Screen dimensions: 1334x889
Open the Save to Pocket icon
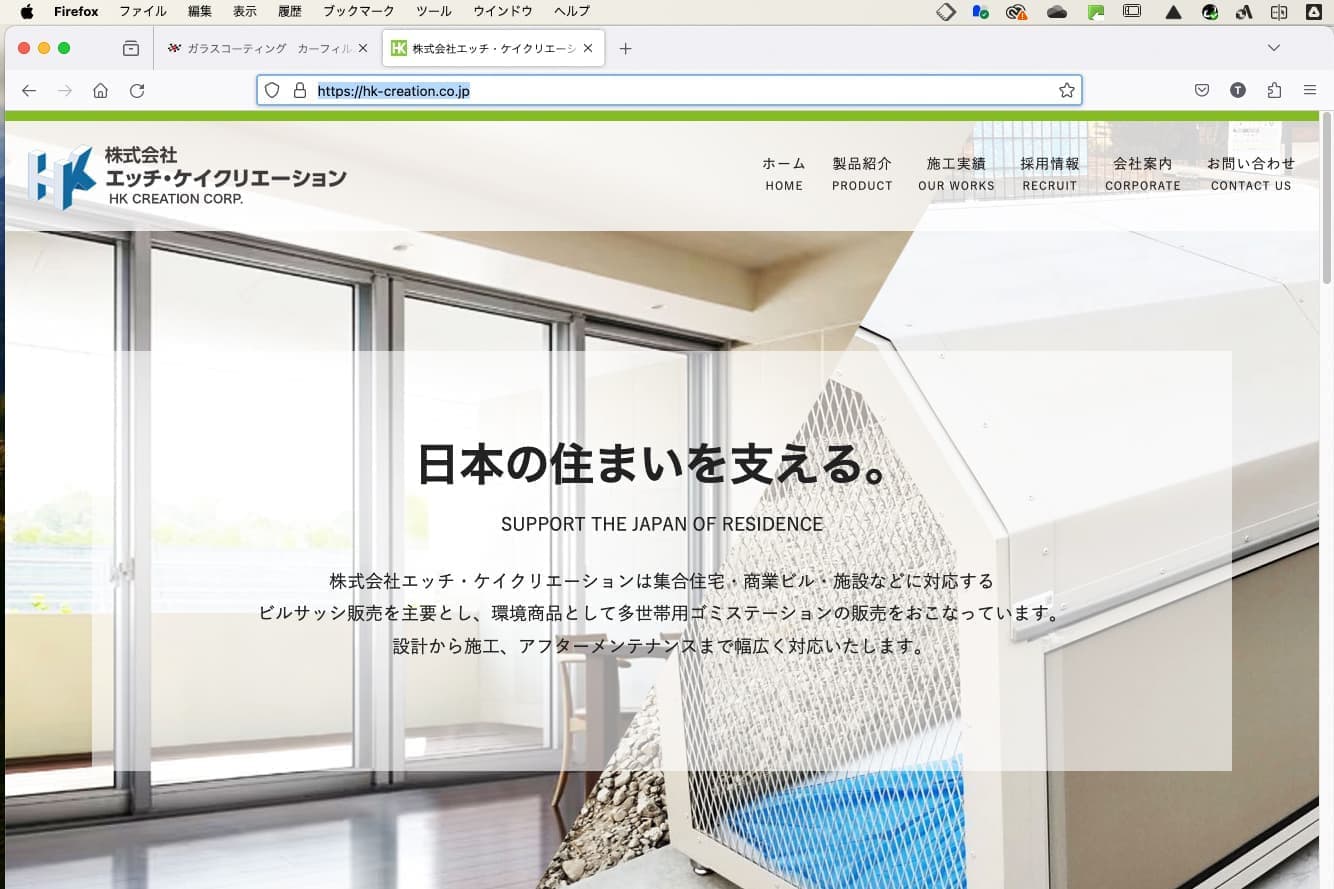coord(1202,91)
